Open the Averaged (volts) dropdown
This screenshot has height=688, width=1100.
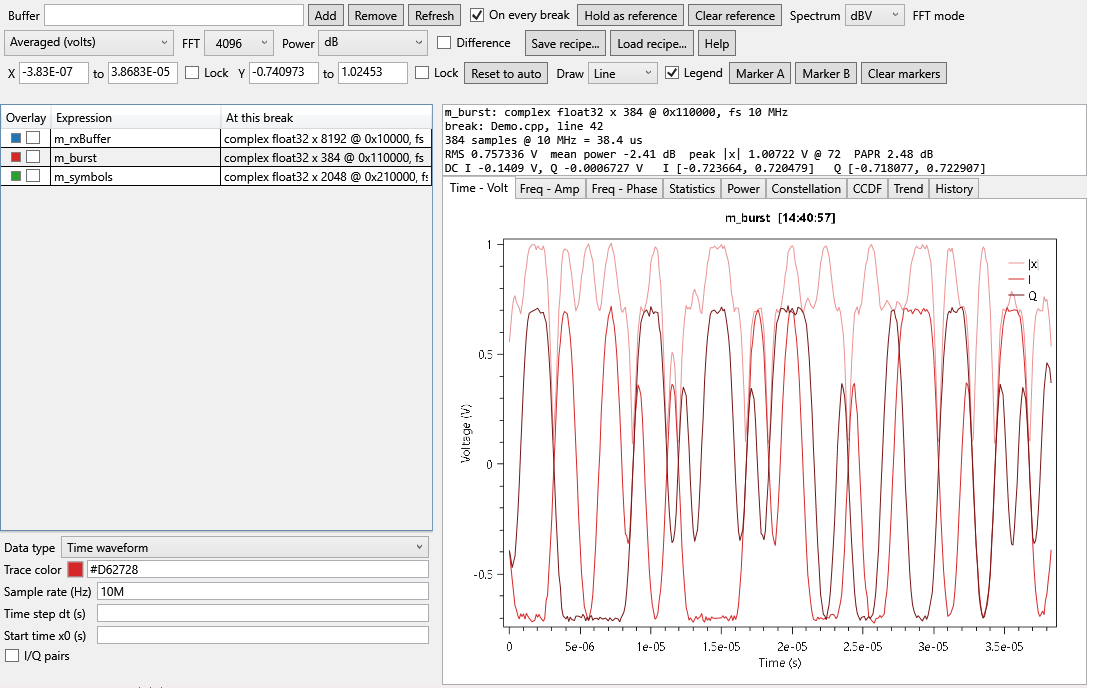[88, 43]
